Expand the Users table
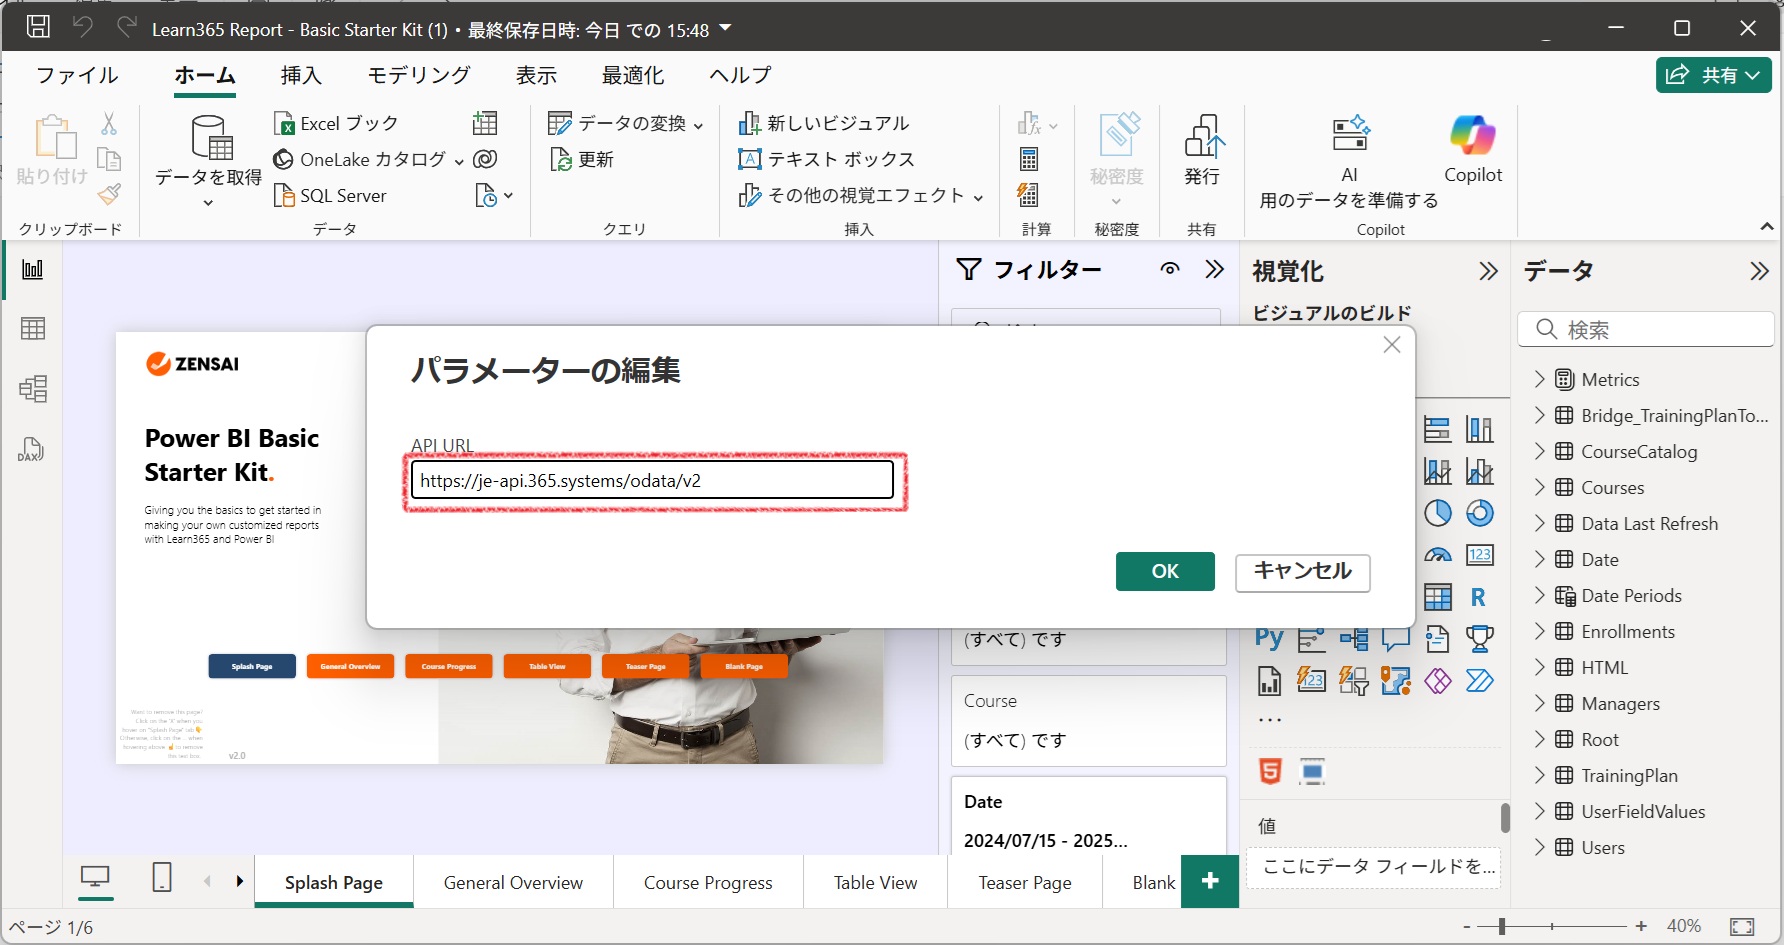1784x945 pixels. pos(1539,847)
